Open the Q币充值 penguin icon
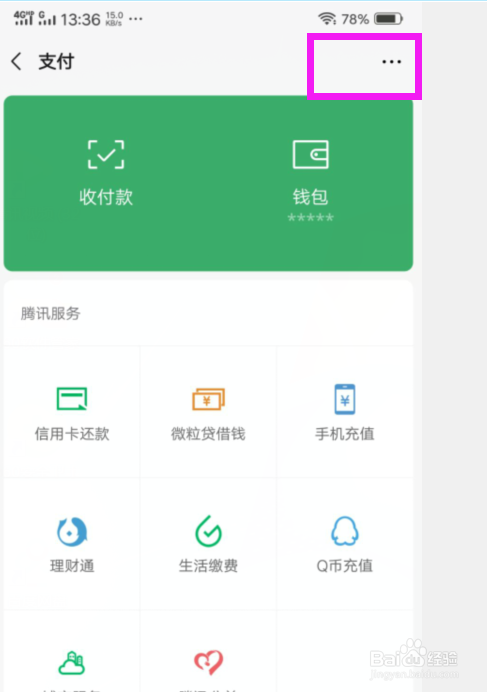The image size is (487, 692). (x=345, y=531)
